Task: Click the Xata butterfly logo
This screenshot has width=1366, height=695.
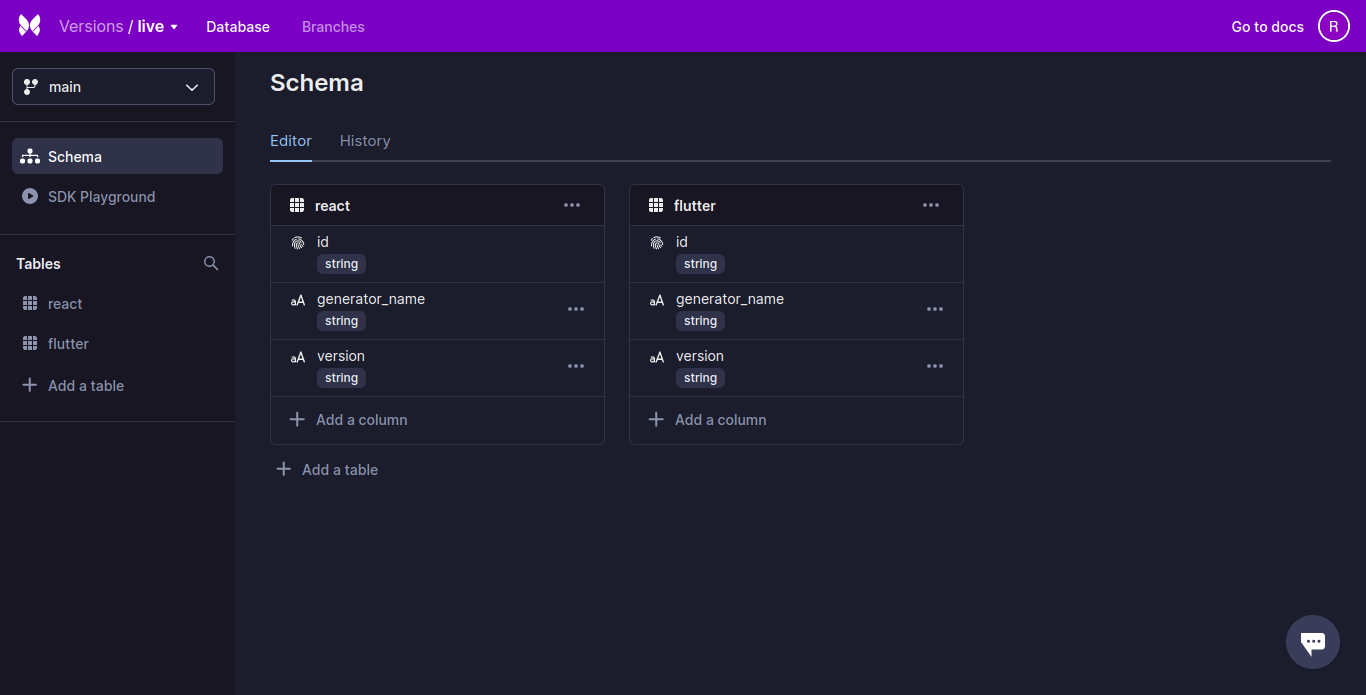Action: click(x=29, y=26)
